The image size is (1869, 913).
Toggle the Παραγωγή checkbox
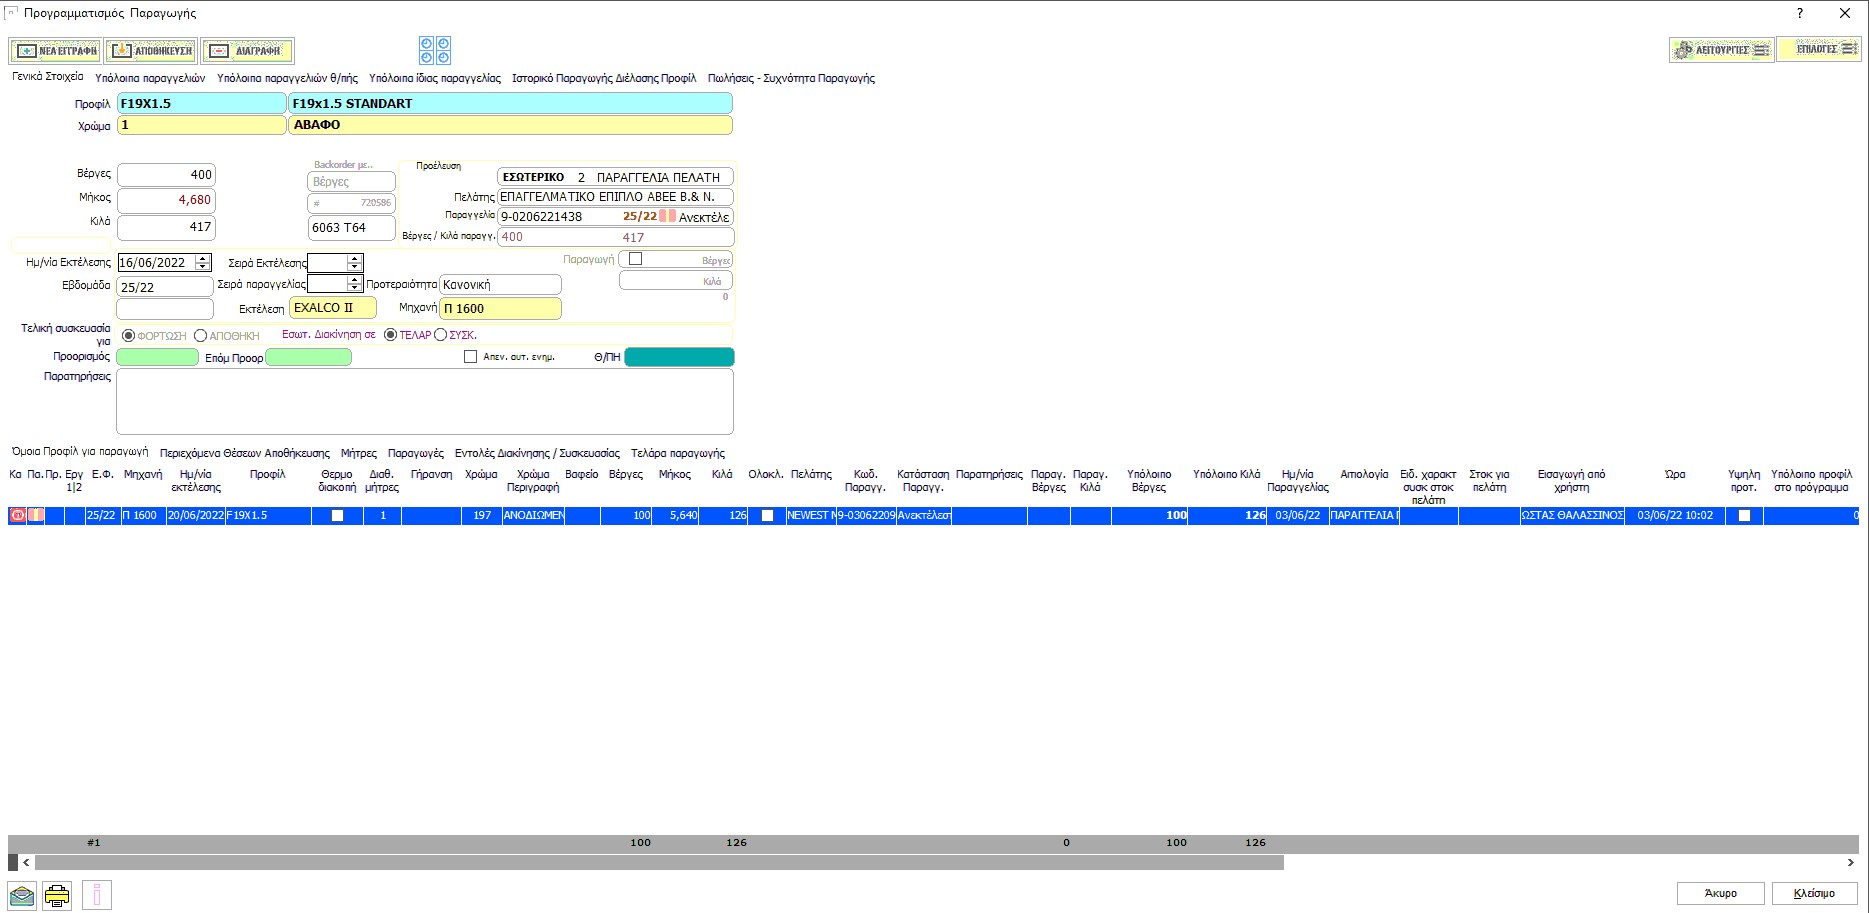point(635,259)
